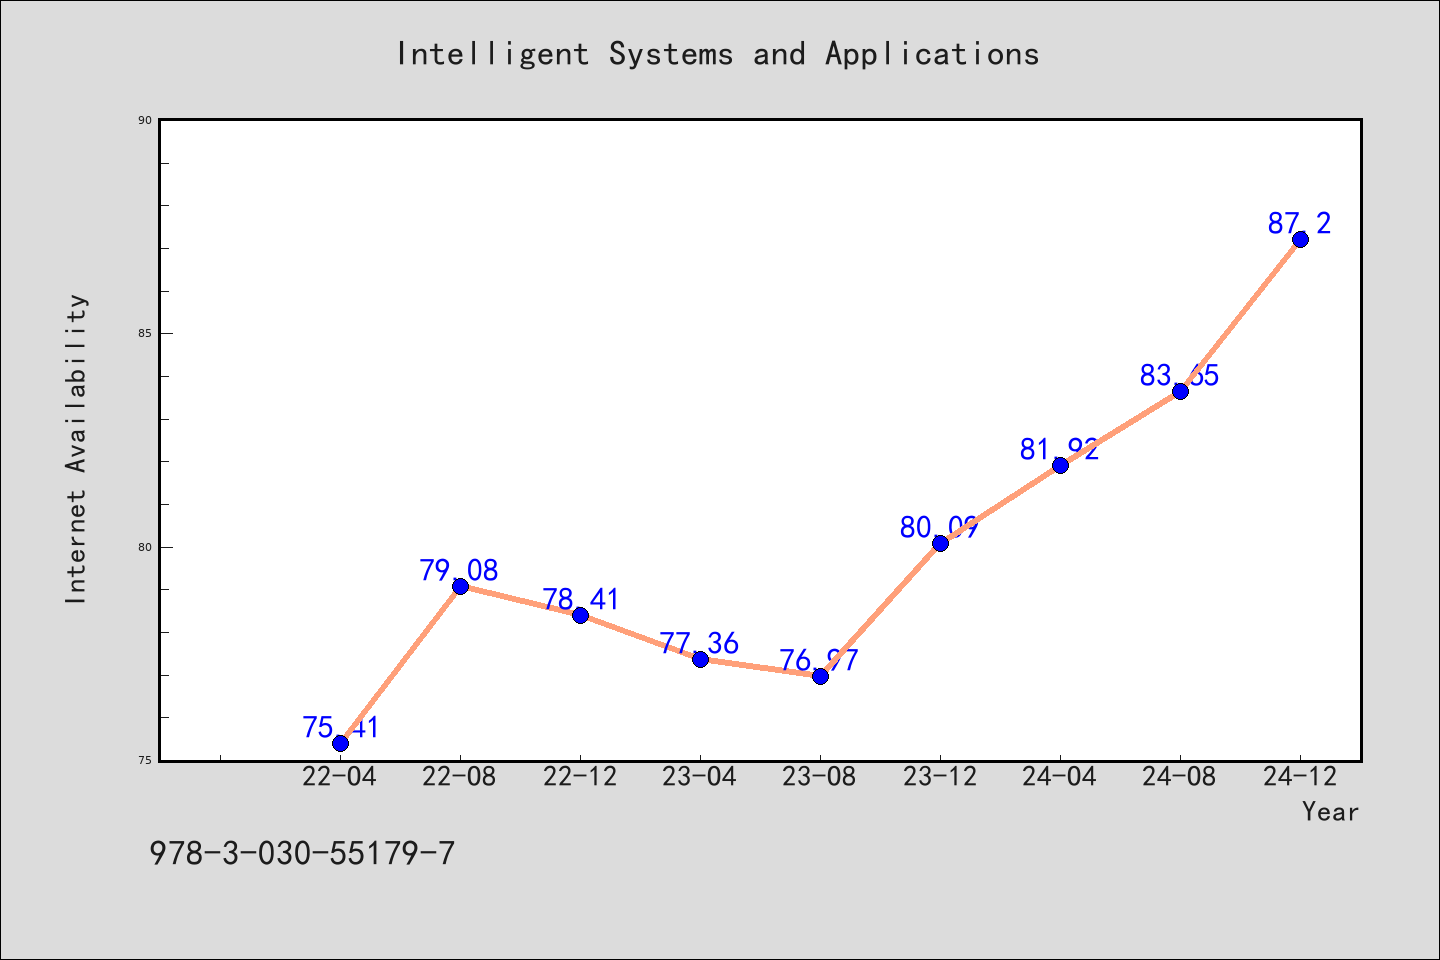Click the 78.41 value label
Viewport: 1440px width, 960px height.
(581, 599)
